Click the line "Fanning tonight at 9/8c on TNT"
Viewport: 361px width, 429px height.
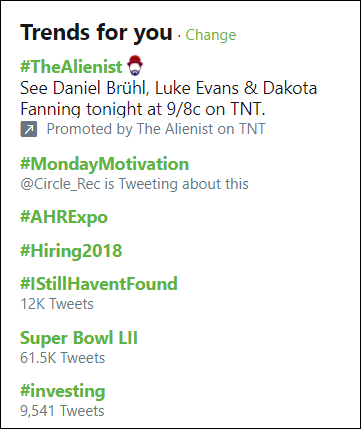(x=143, y=109)
